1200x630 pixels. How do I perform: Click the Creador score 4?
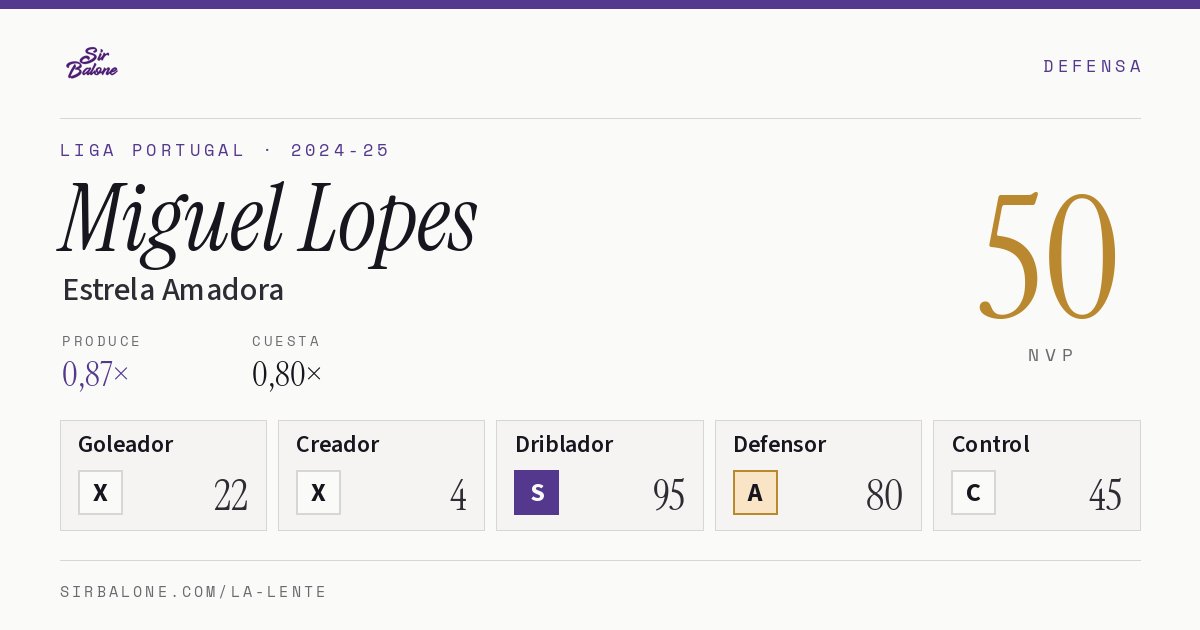coord(458,495)
